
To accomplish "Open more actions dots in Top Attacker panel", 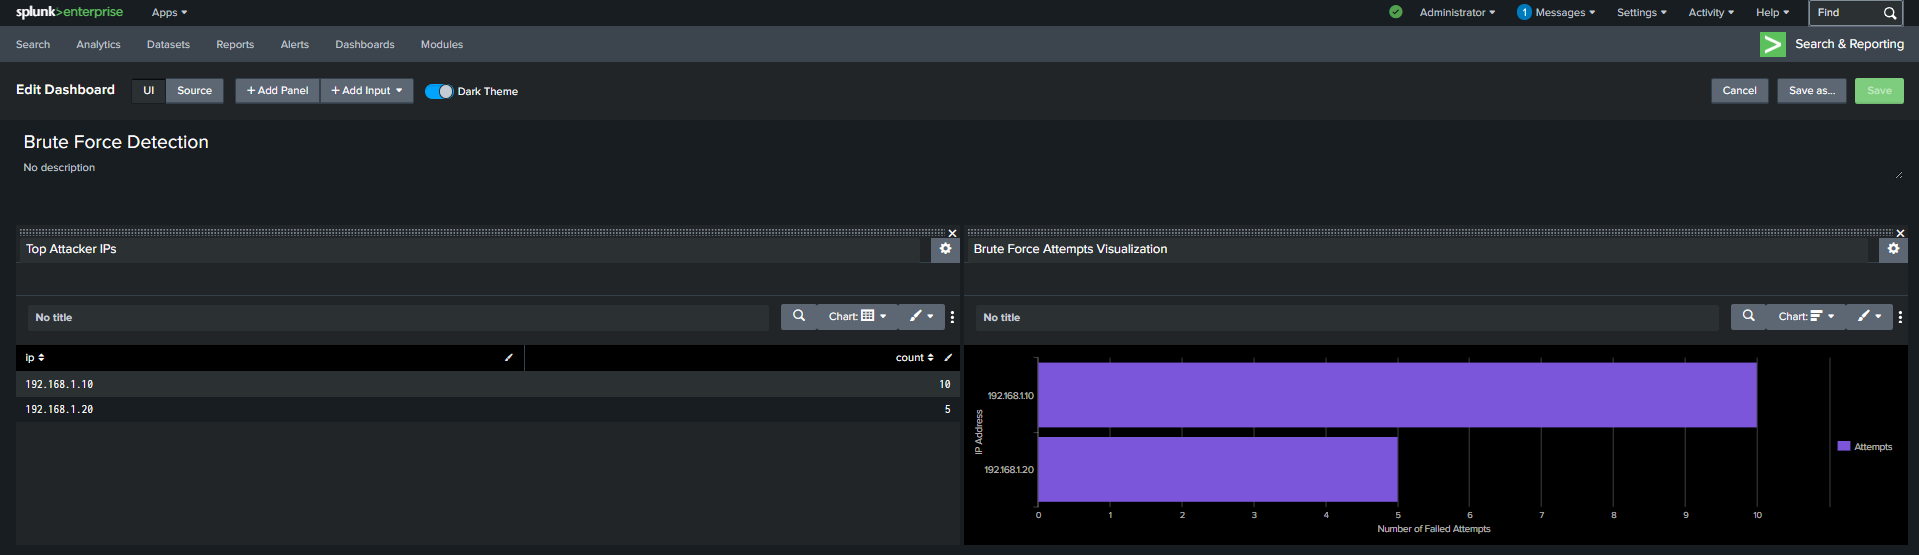I will [x=952, y=317].
